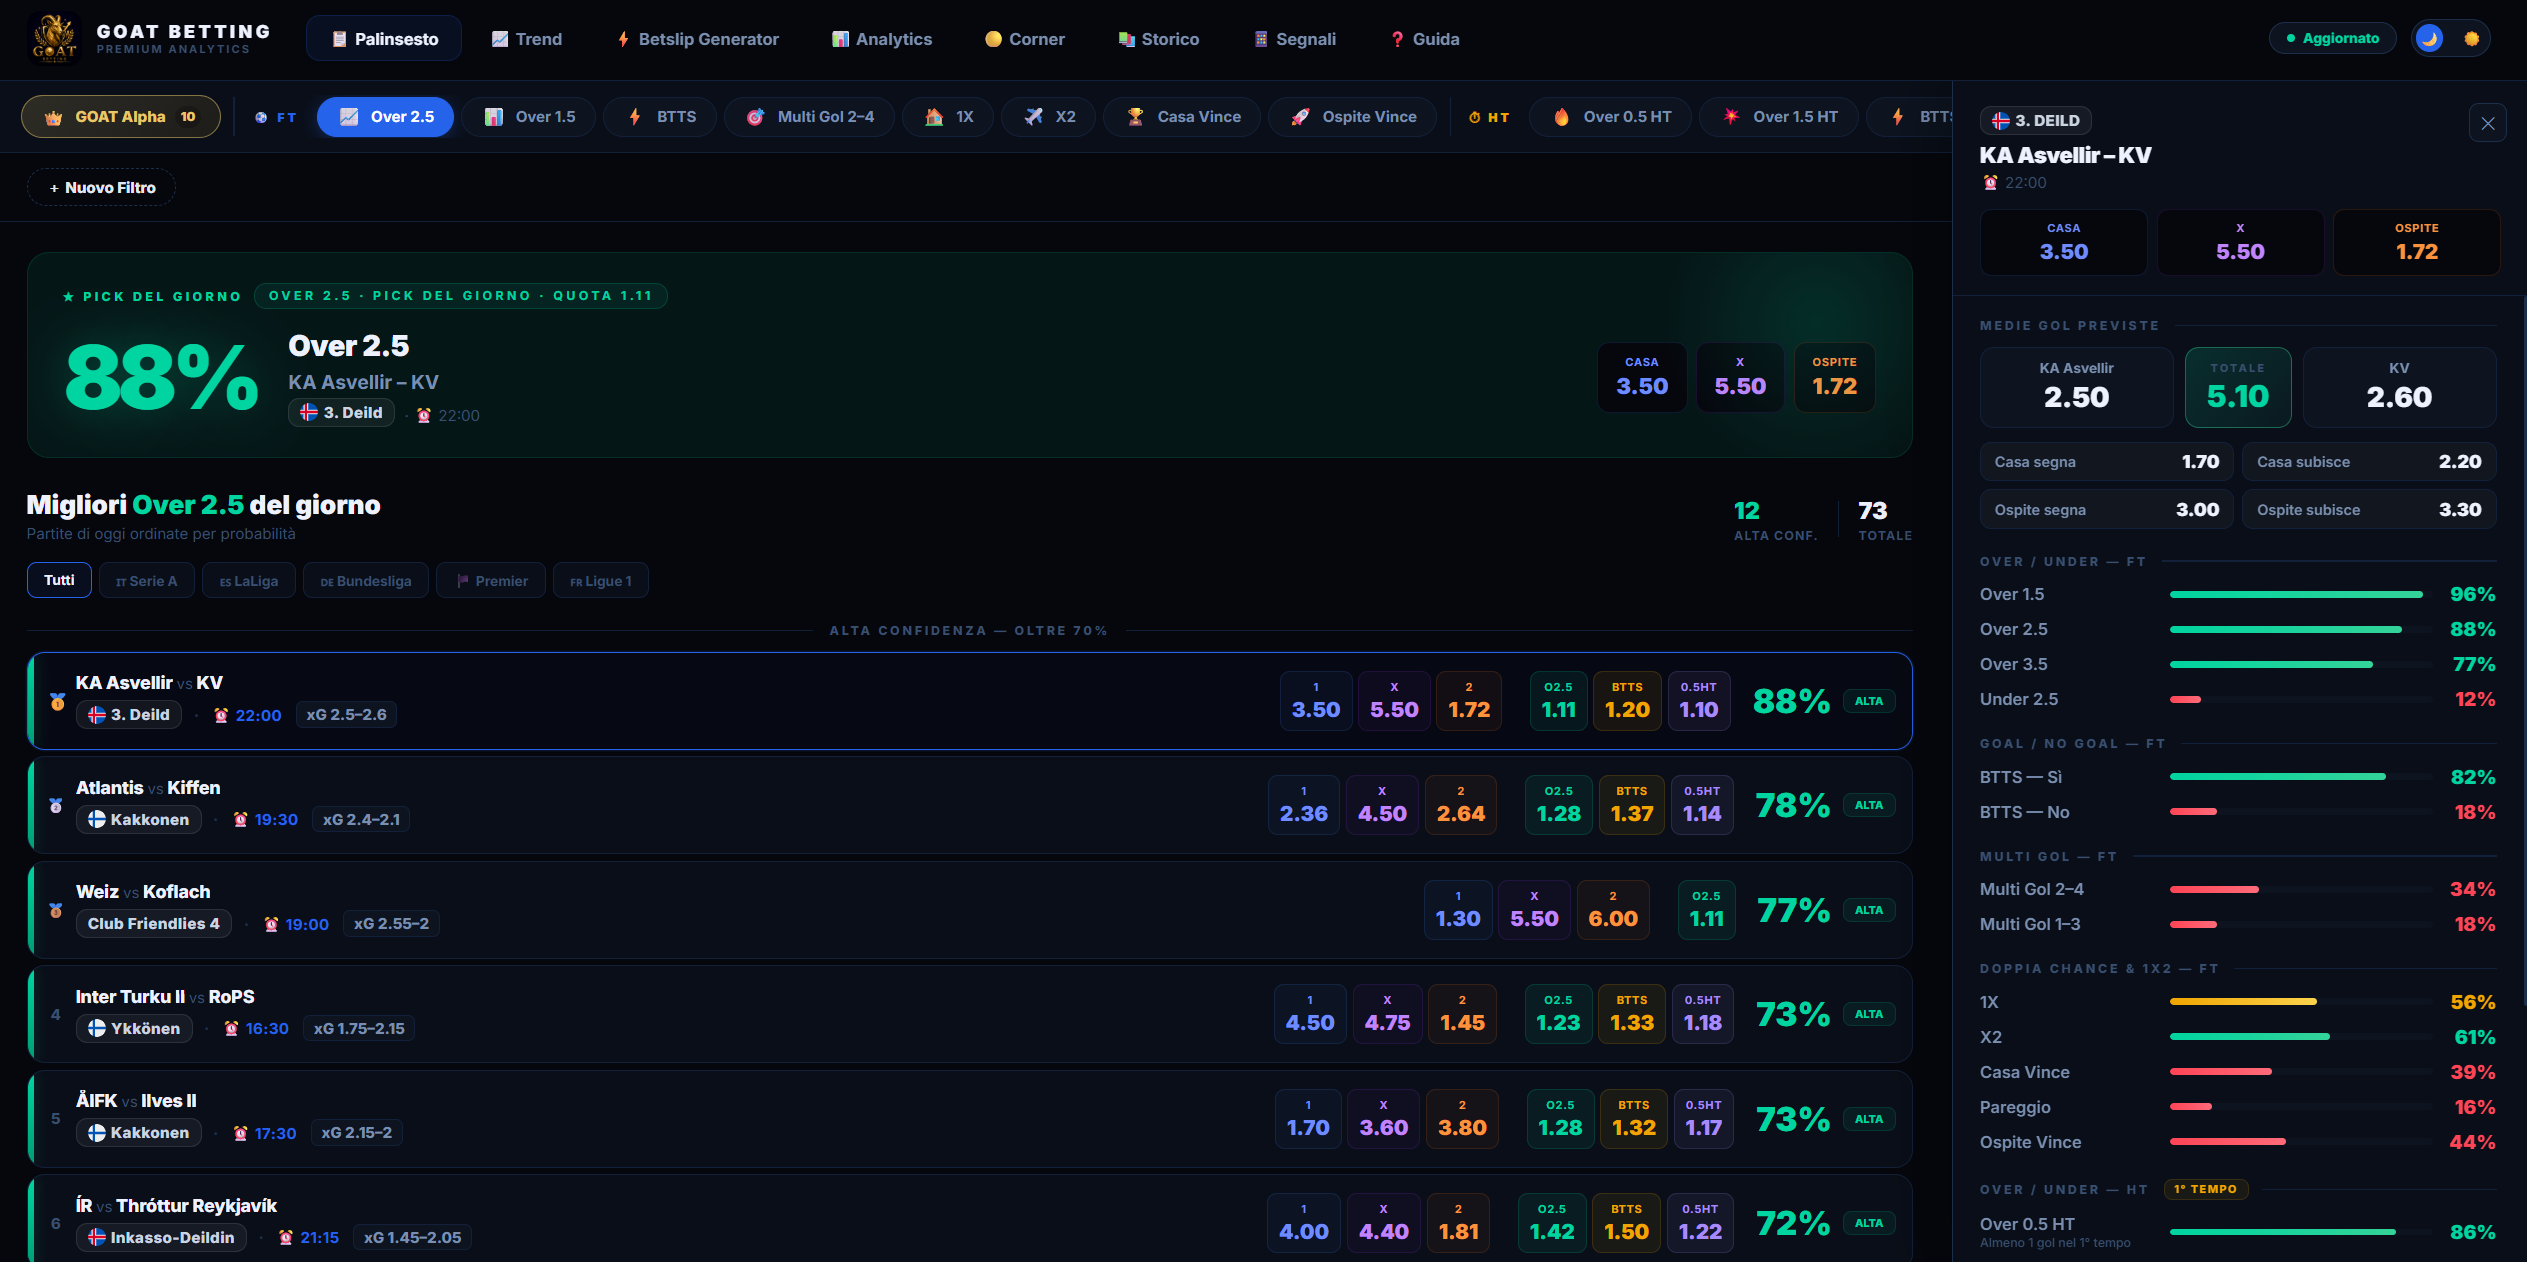Click home odds 1.30 in Weiz row
Screen dimensions: 2527x1262
point(1458,910)
